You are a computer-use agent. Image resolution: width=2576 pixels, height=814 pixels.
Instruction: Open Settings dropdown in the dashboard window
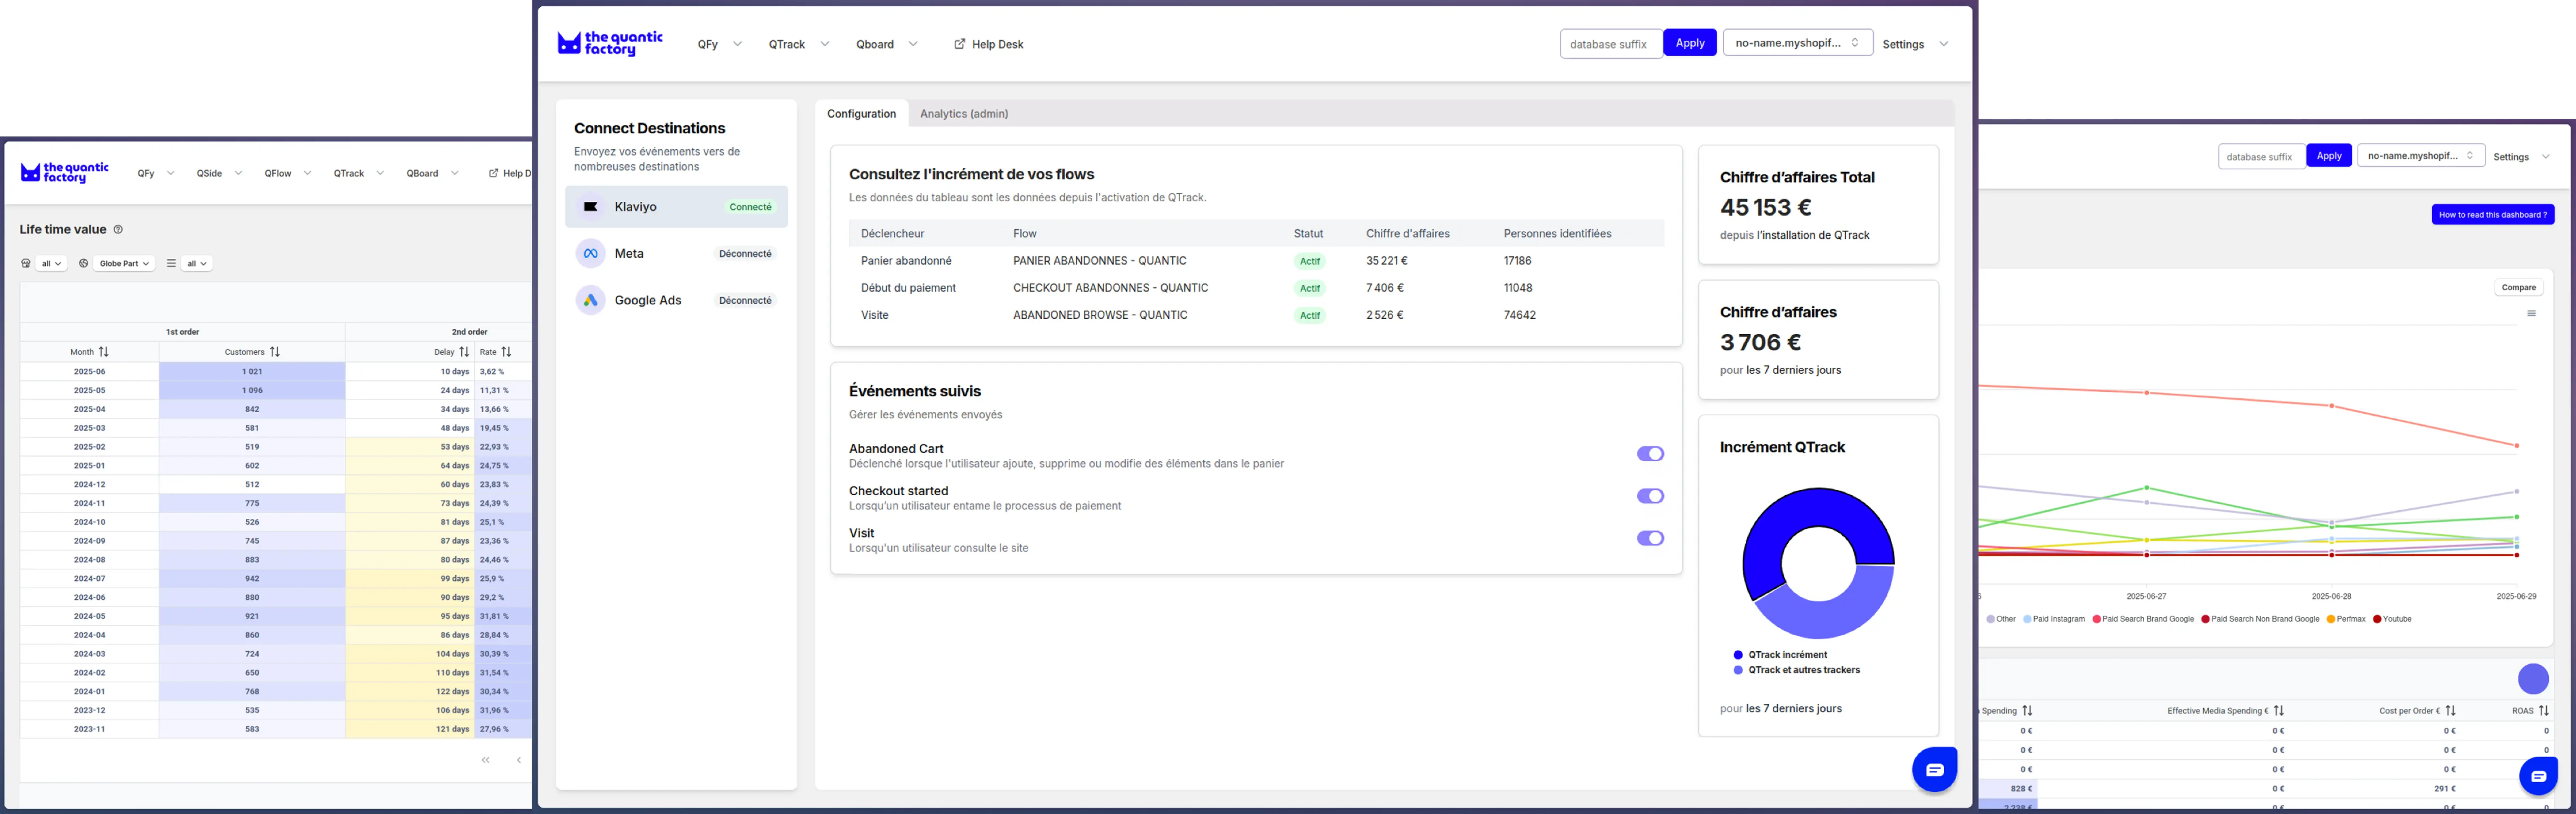tap(2521, 157)
